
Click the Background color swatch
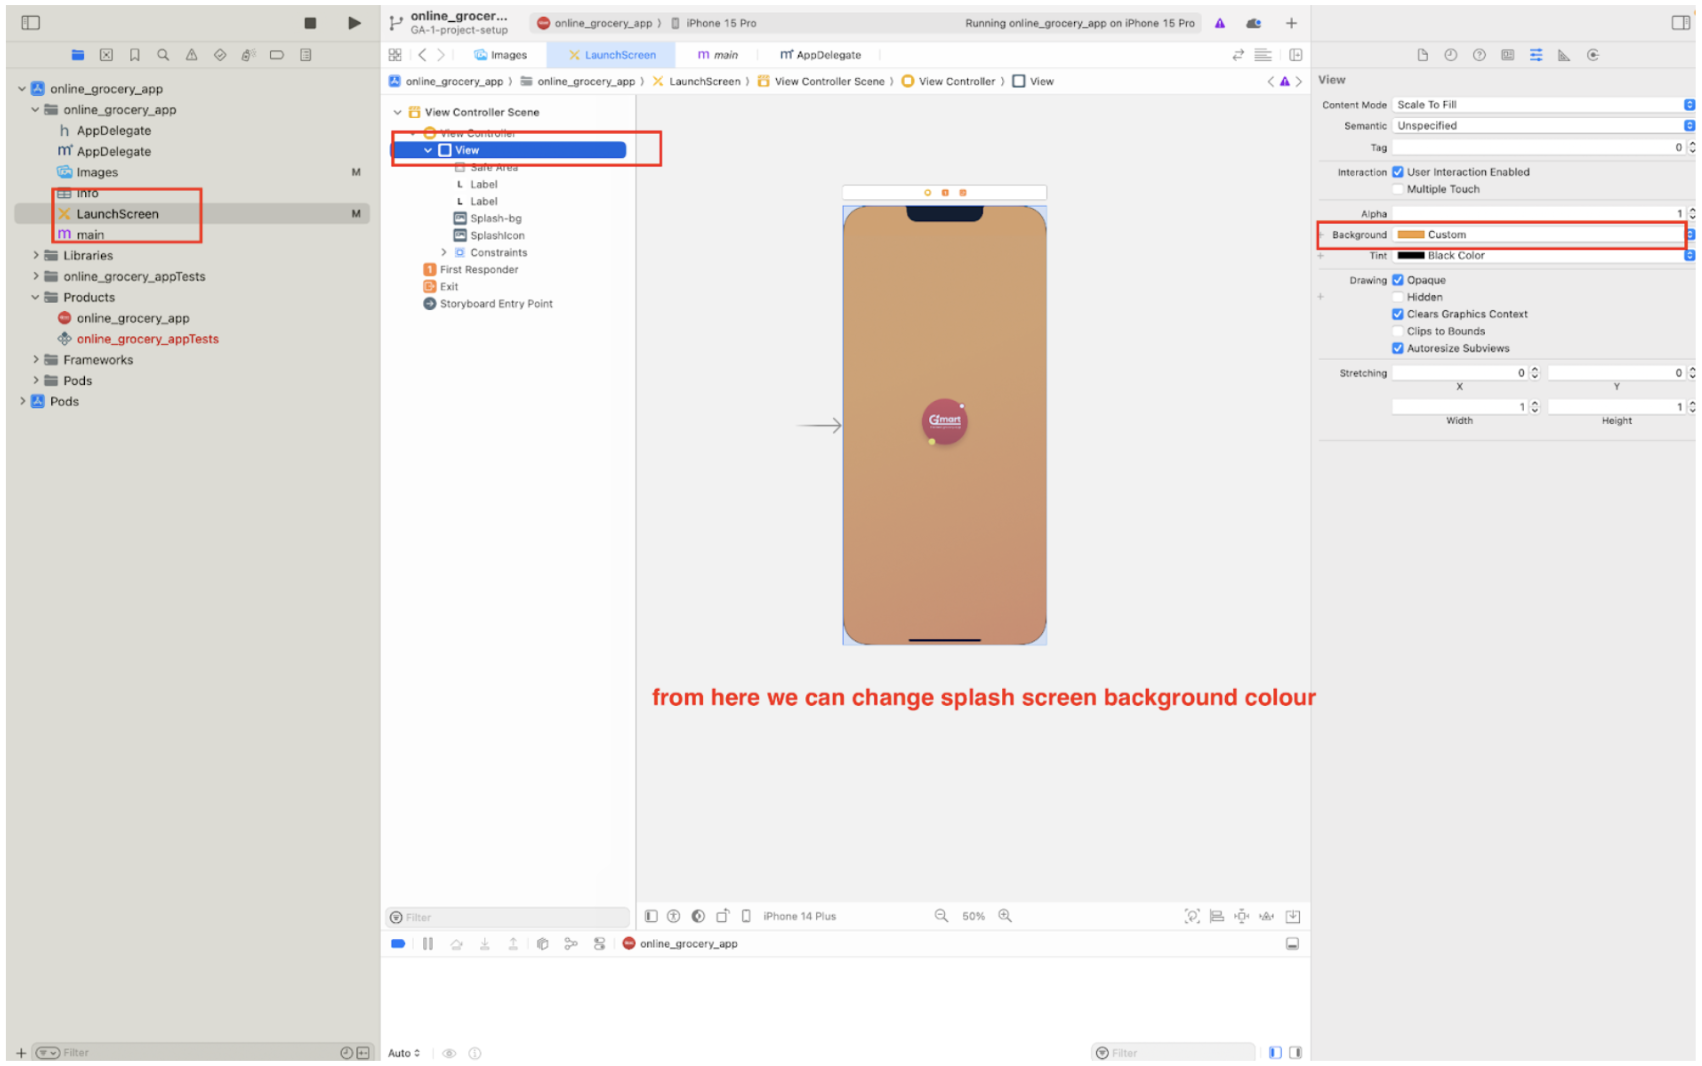tap(1410, 235)
